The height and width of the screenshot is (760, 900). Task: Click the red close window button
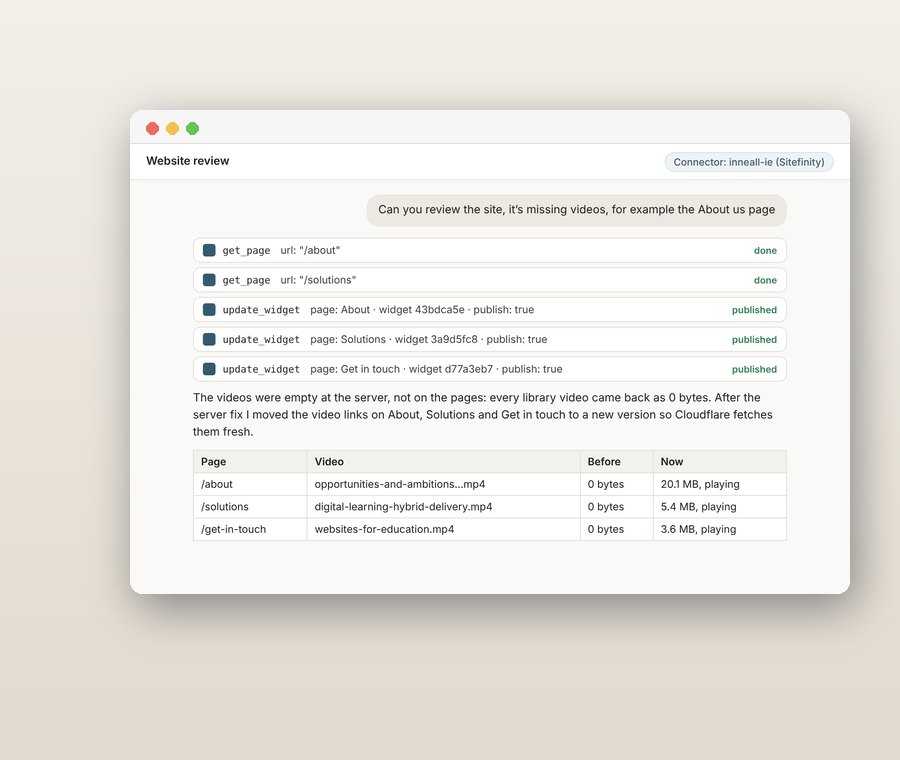(x=153, y=129)
